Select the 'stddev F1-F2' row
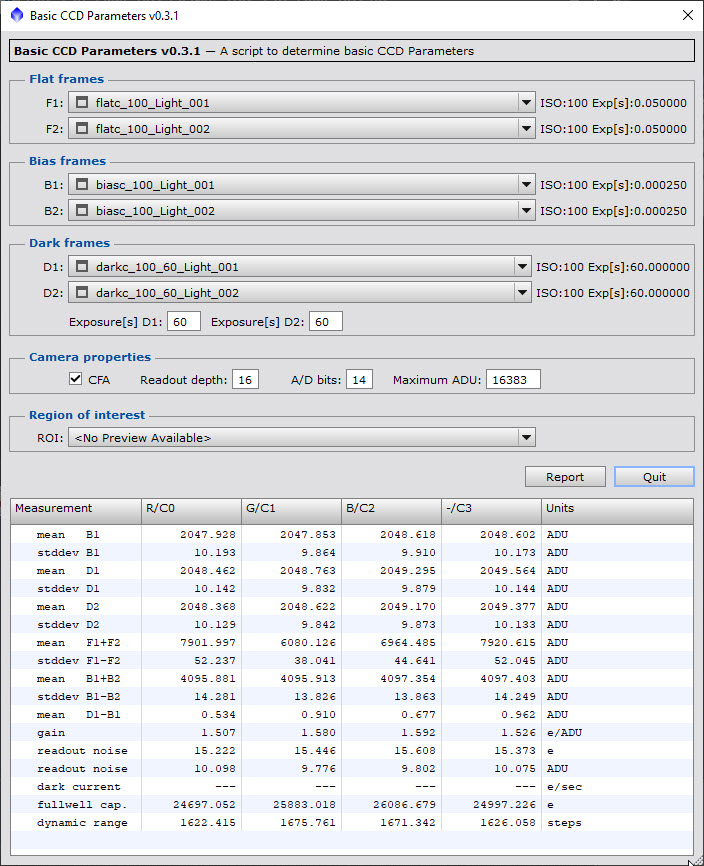704x866 pixels. pos(352,661)
